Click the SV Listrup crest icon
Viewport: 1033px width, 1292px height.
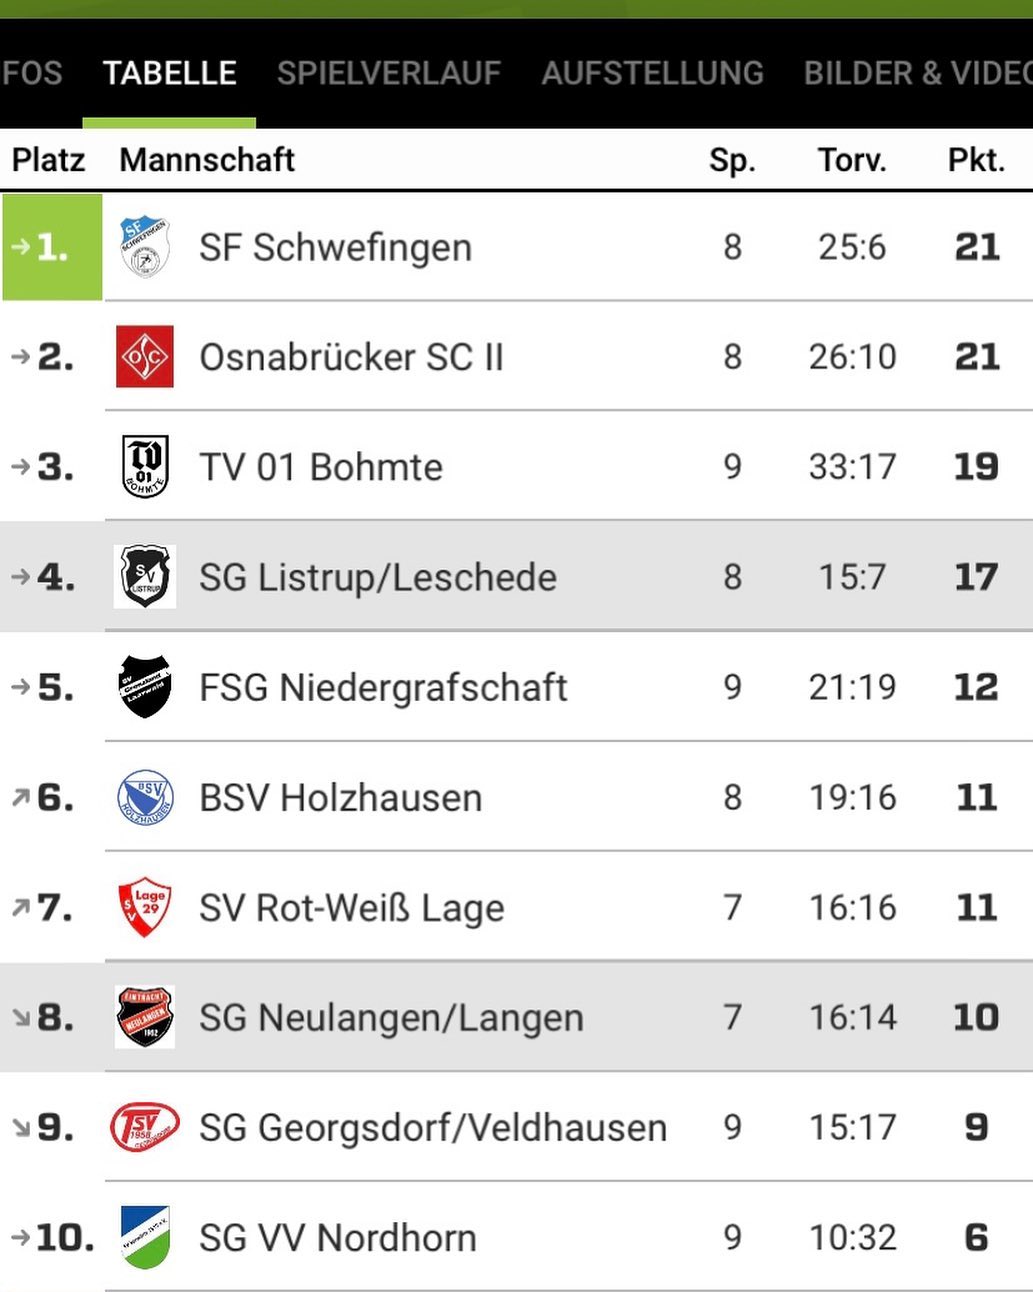coord(145,576)
